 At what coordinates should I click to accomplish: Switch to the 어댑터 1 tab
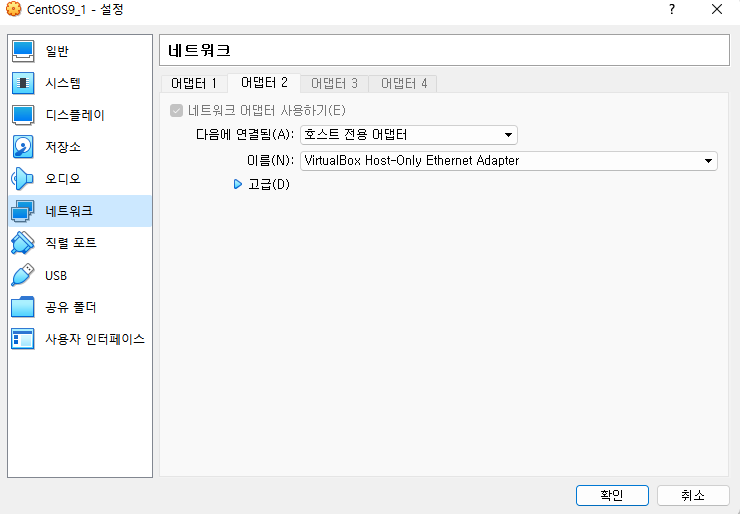[194, 84]
